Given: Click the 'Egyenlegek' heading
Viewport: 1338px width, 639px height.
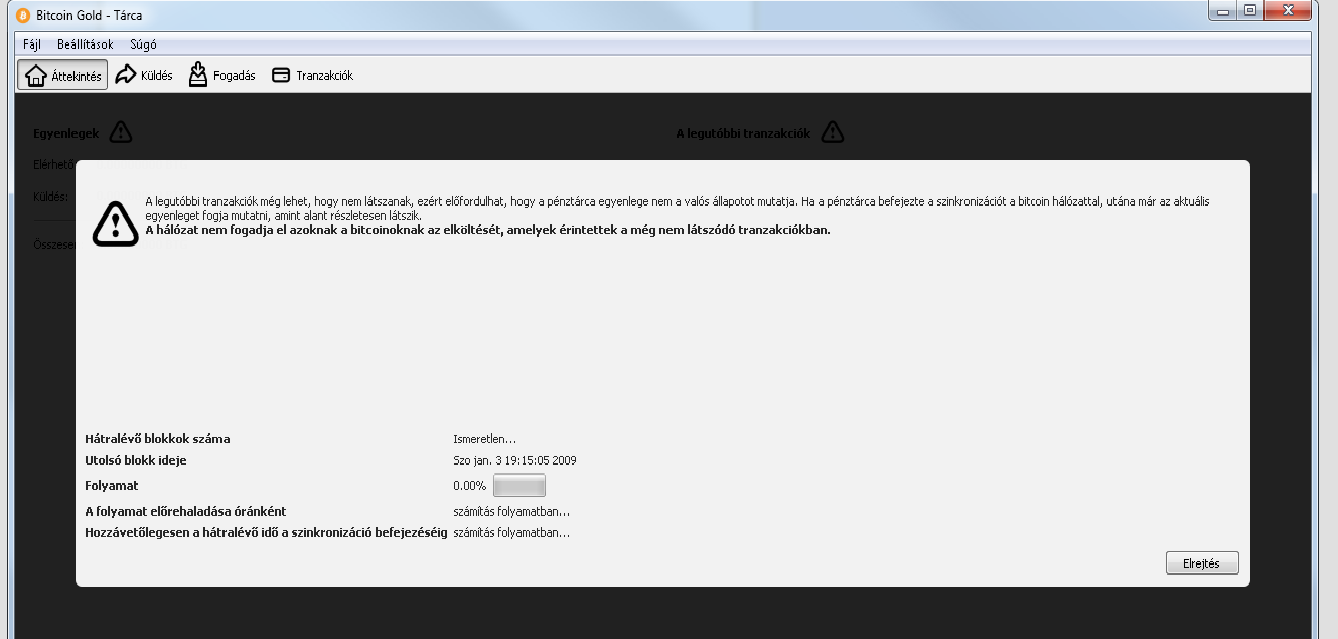Looking at the screenshot, I should (x=66, y=133).
